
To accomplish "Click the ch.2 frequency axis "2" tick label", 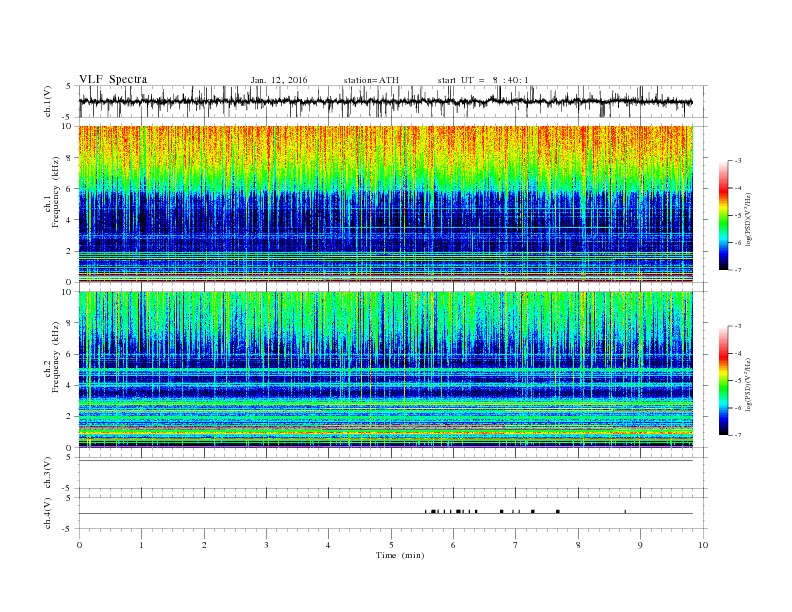I will click(70, 416).
